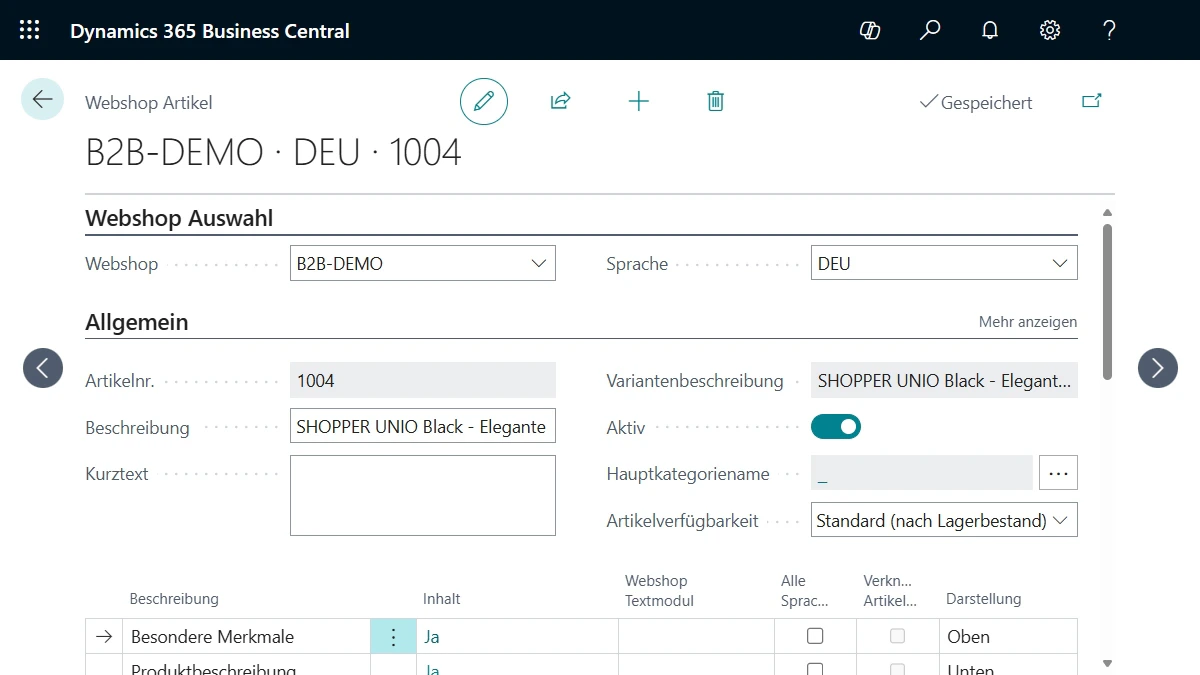Check Verknüpfte Artikel box for Besondere Merkmale
Viewport: 1200px width, 675px height.
[x=898, y=636]
